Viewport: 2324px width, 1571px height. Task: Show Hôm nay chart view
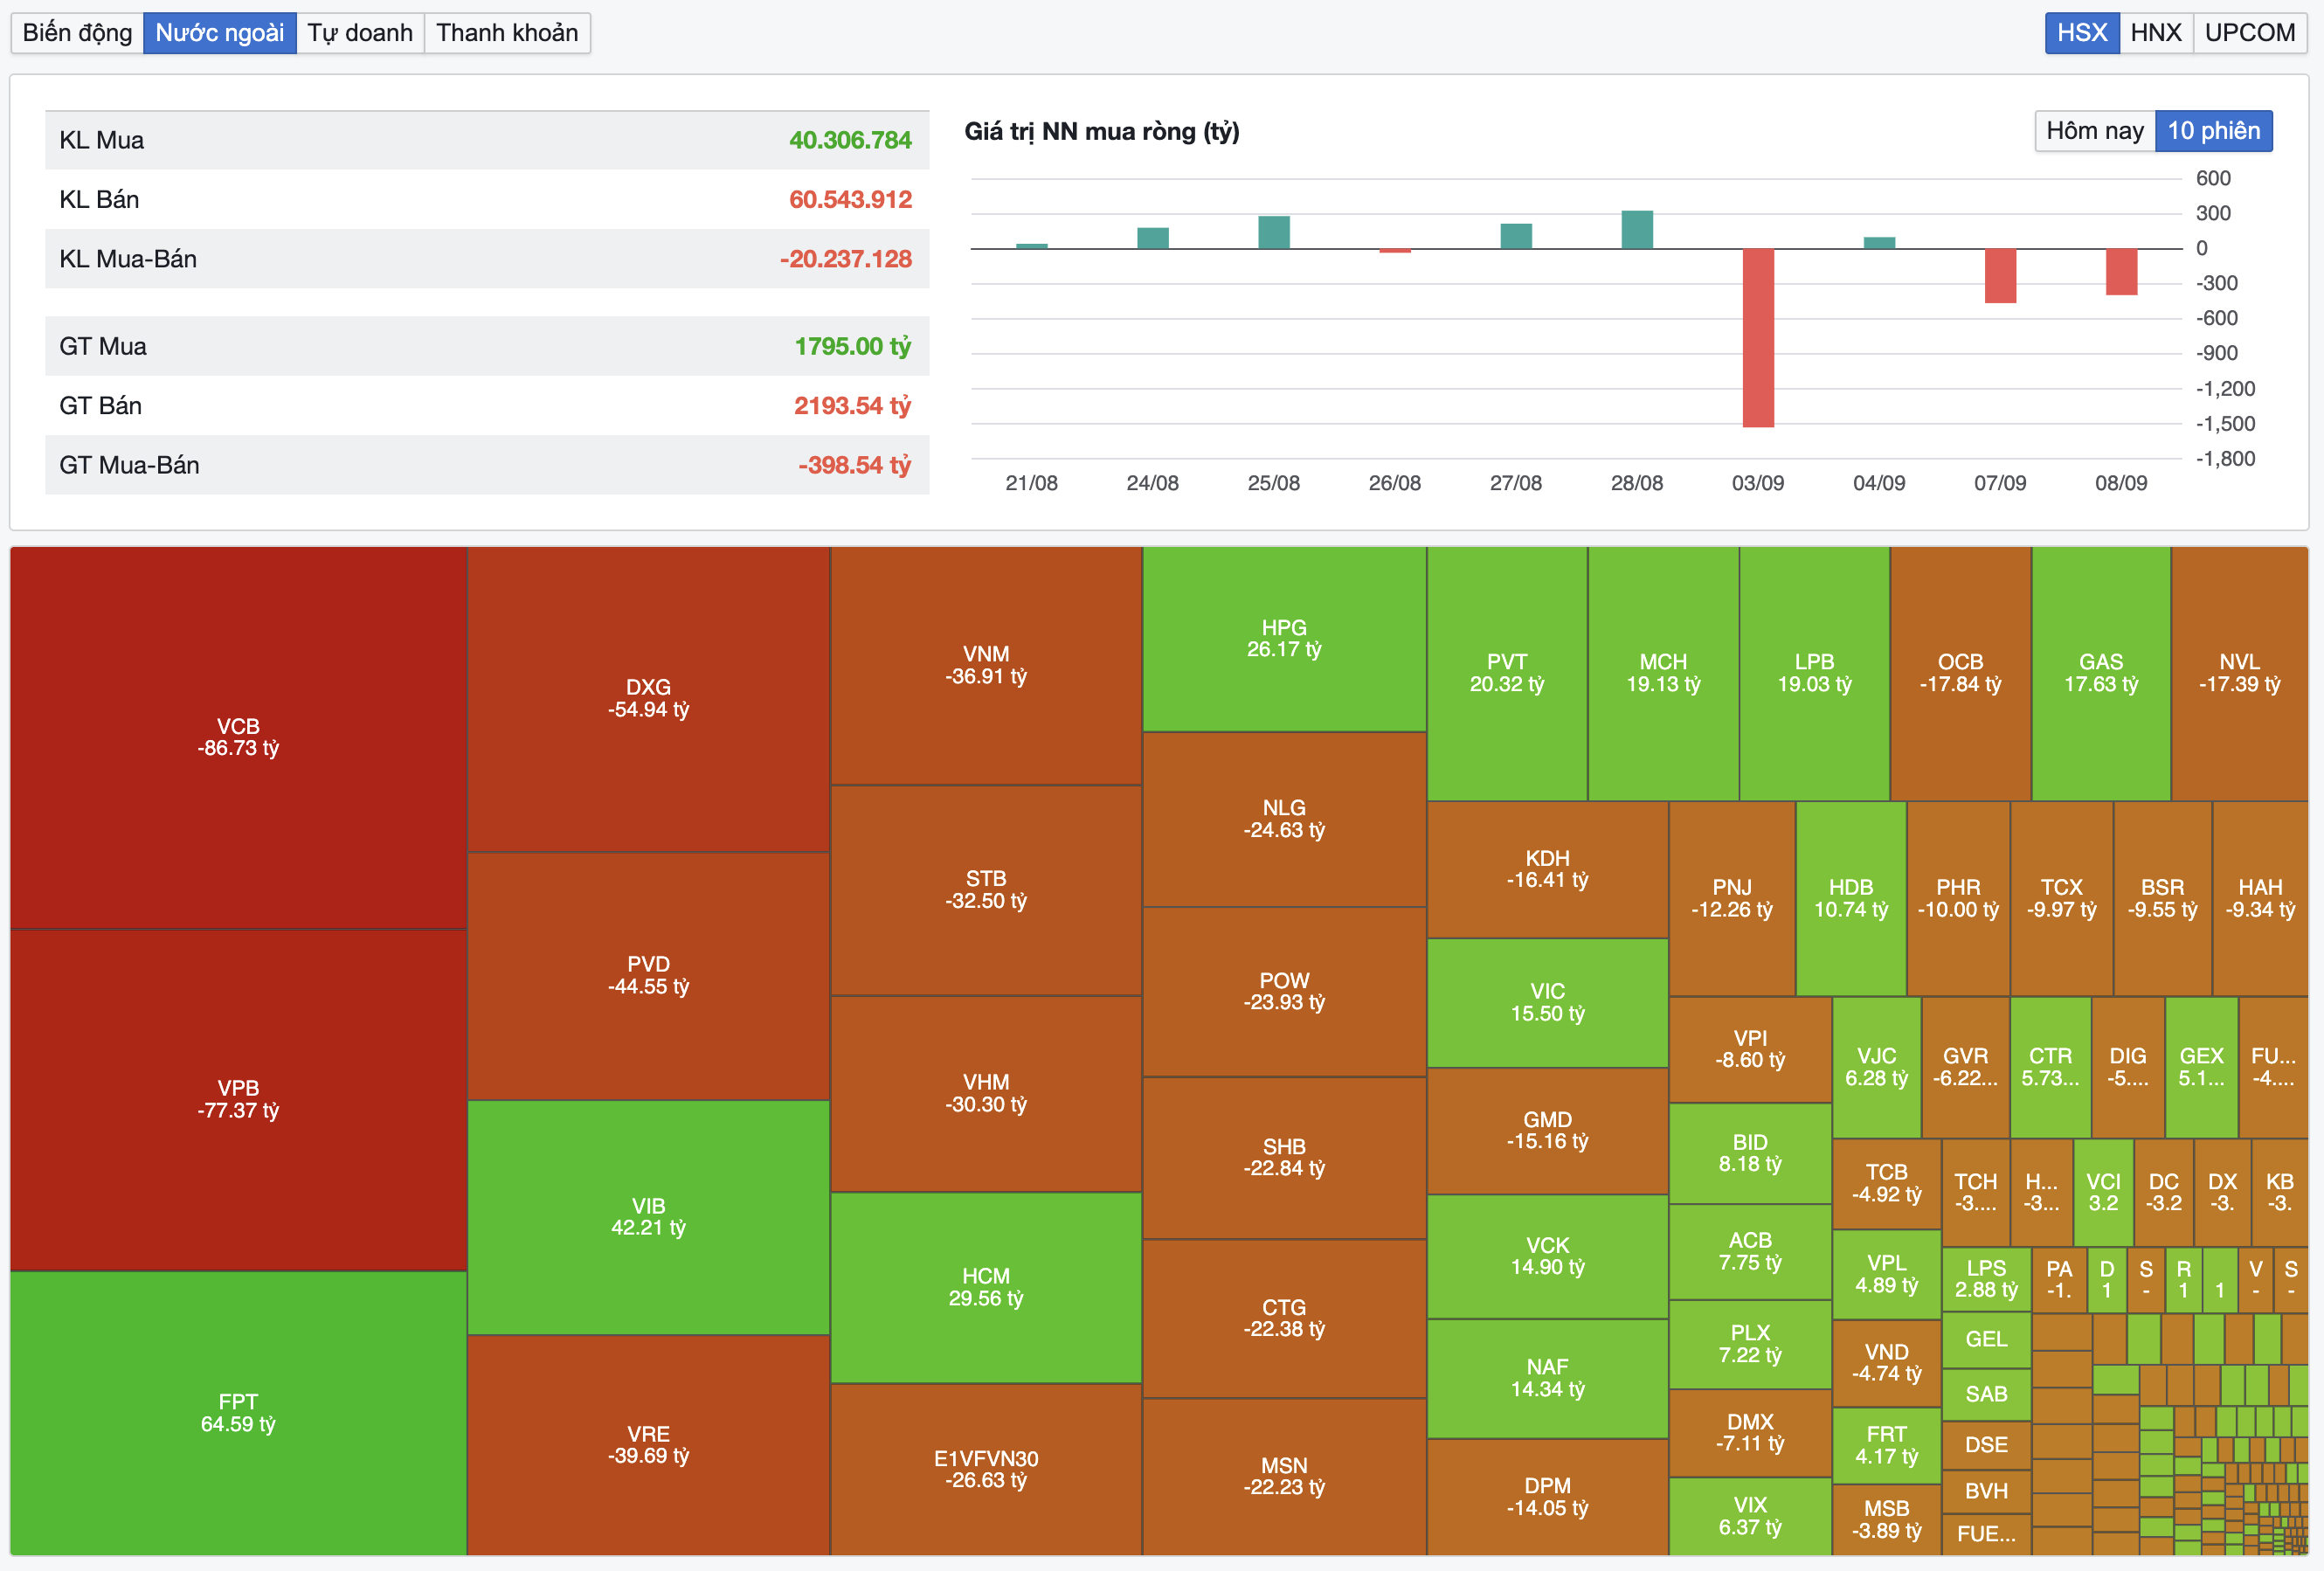point(2094,131)
